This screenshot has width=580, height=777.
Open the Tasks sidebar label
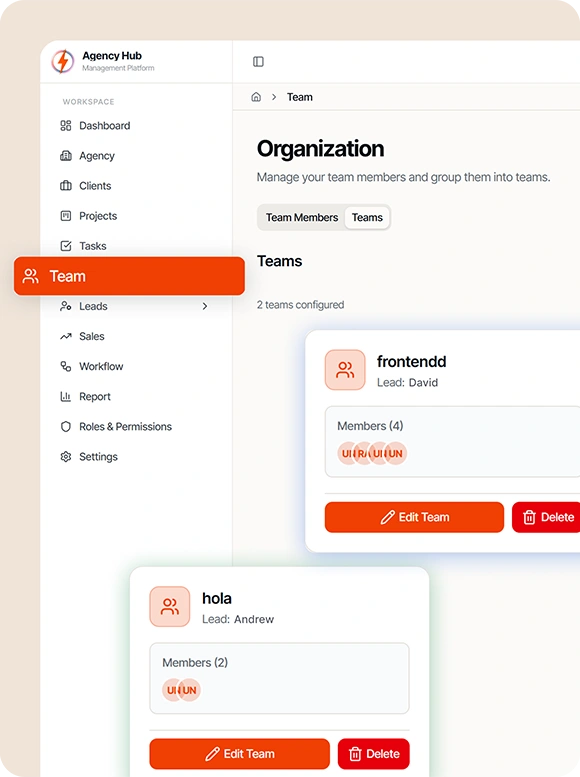[93, 246]
